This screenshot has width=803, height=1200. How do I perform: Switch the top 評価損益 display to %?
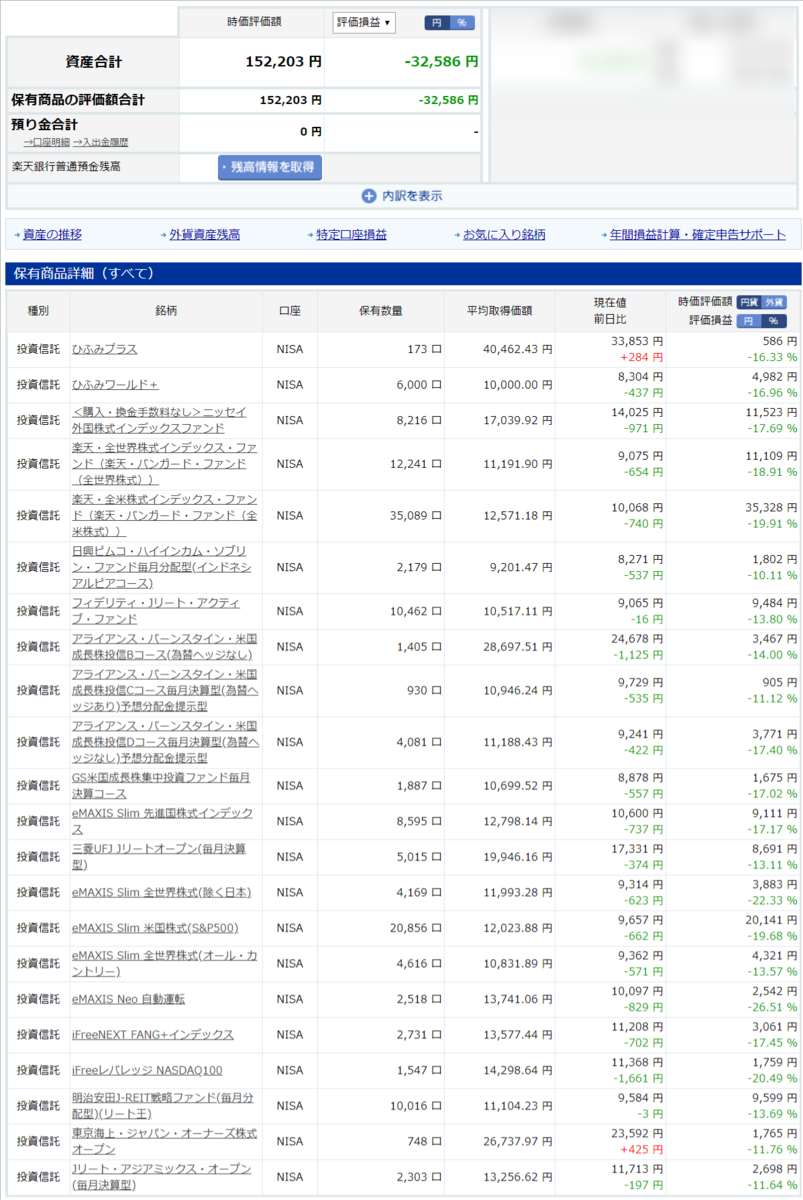[462, 22]
